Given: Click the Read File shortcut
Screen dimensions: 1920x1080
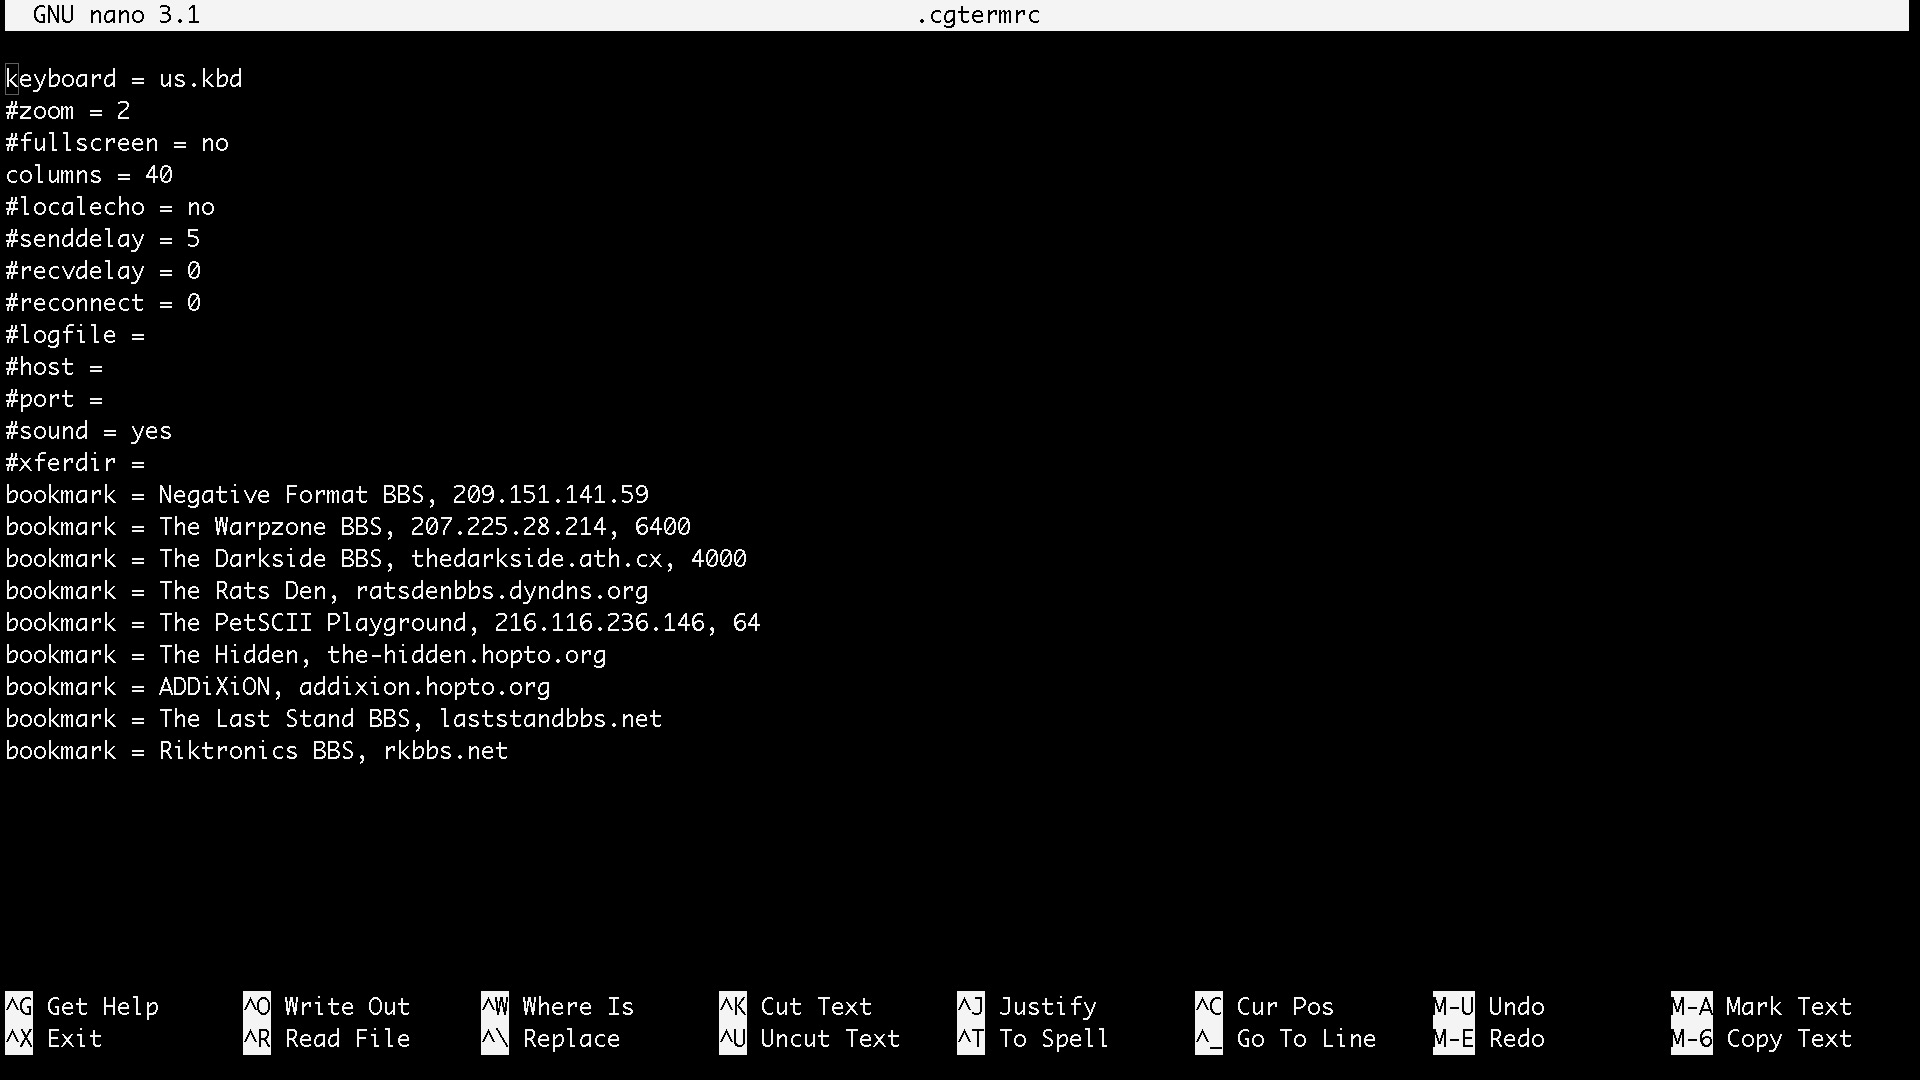Looking at the screenshot, I should (x=327, y=1038).
